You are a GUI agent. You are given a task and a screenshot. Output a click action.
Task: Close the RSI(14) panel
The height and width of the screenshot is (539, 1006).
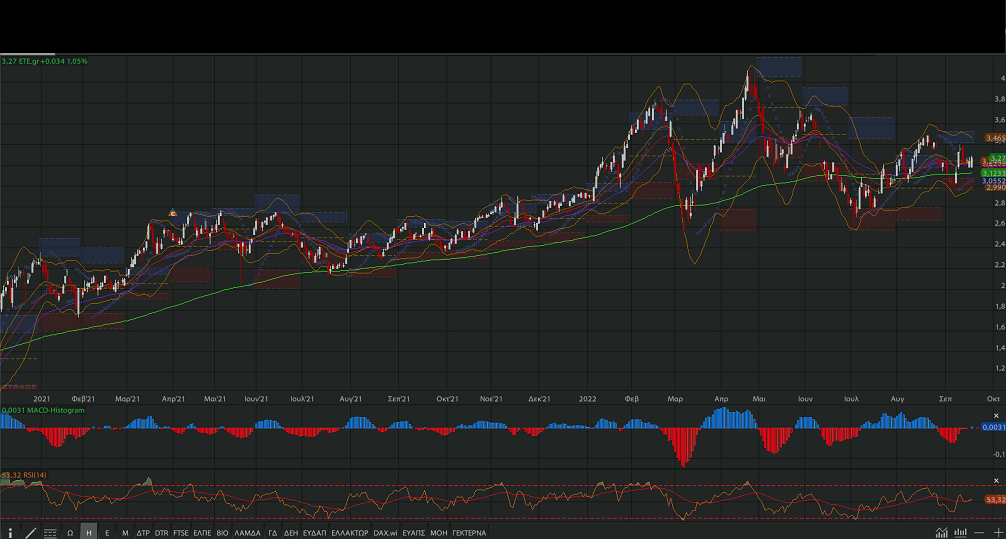996,480
